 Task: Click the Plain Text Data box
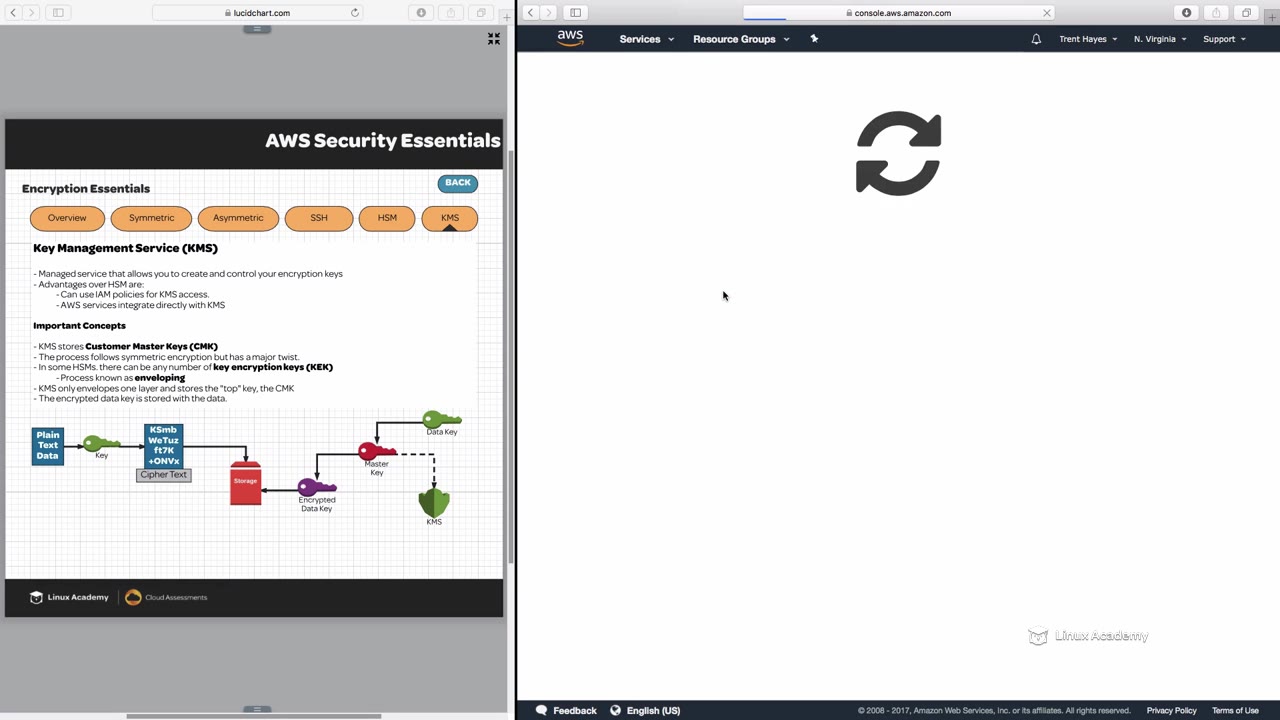(x=48, y=446)
